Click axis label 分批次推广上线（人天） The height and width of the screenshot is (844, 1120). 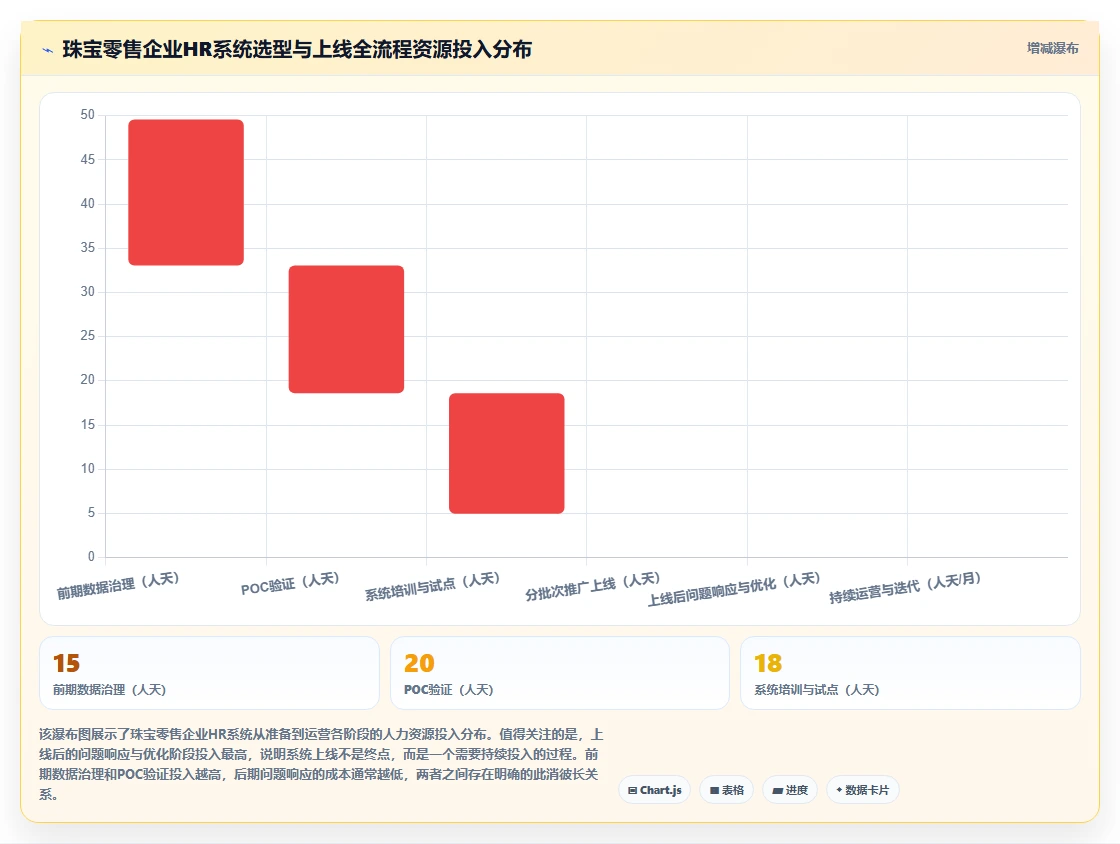(x=592, y=586)
